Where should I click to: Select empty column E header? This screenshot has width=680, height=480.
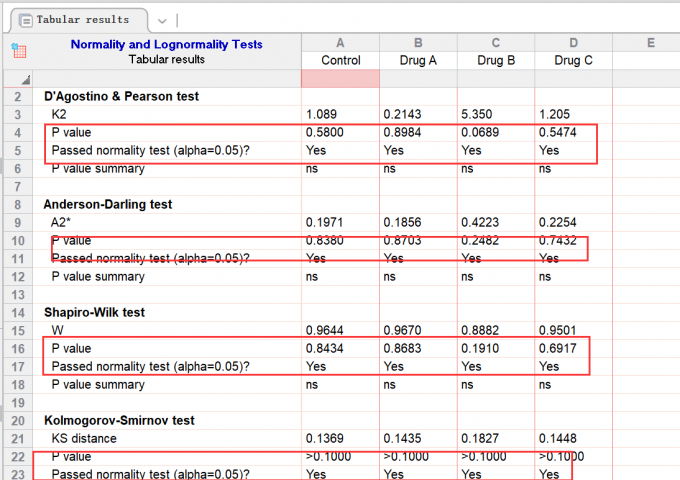(650, 43)
